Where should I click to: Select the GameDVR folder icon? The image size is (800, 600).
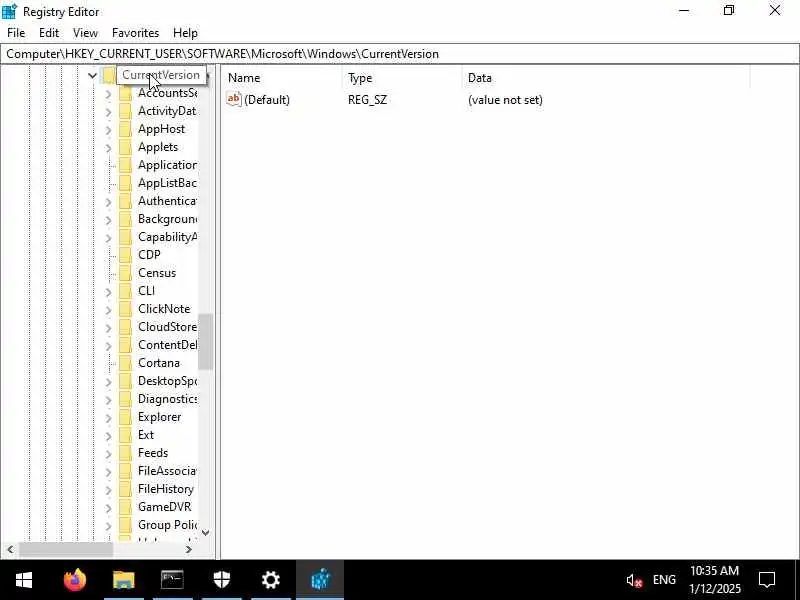coord(125,507)
